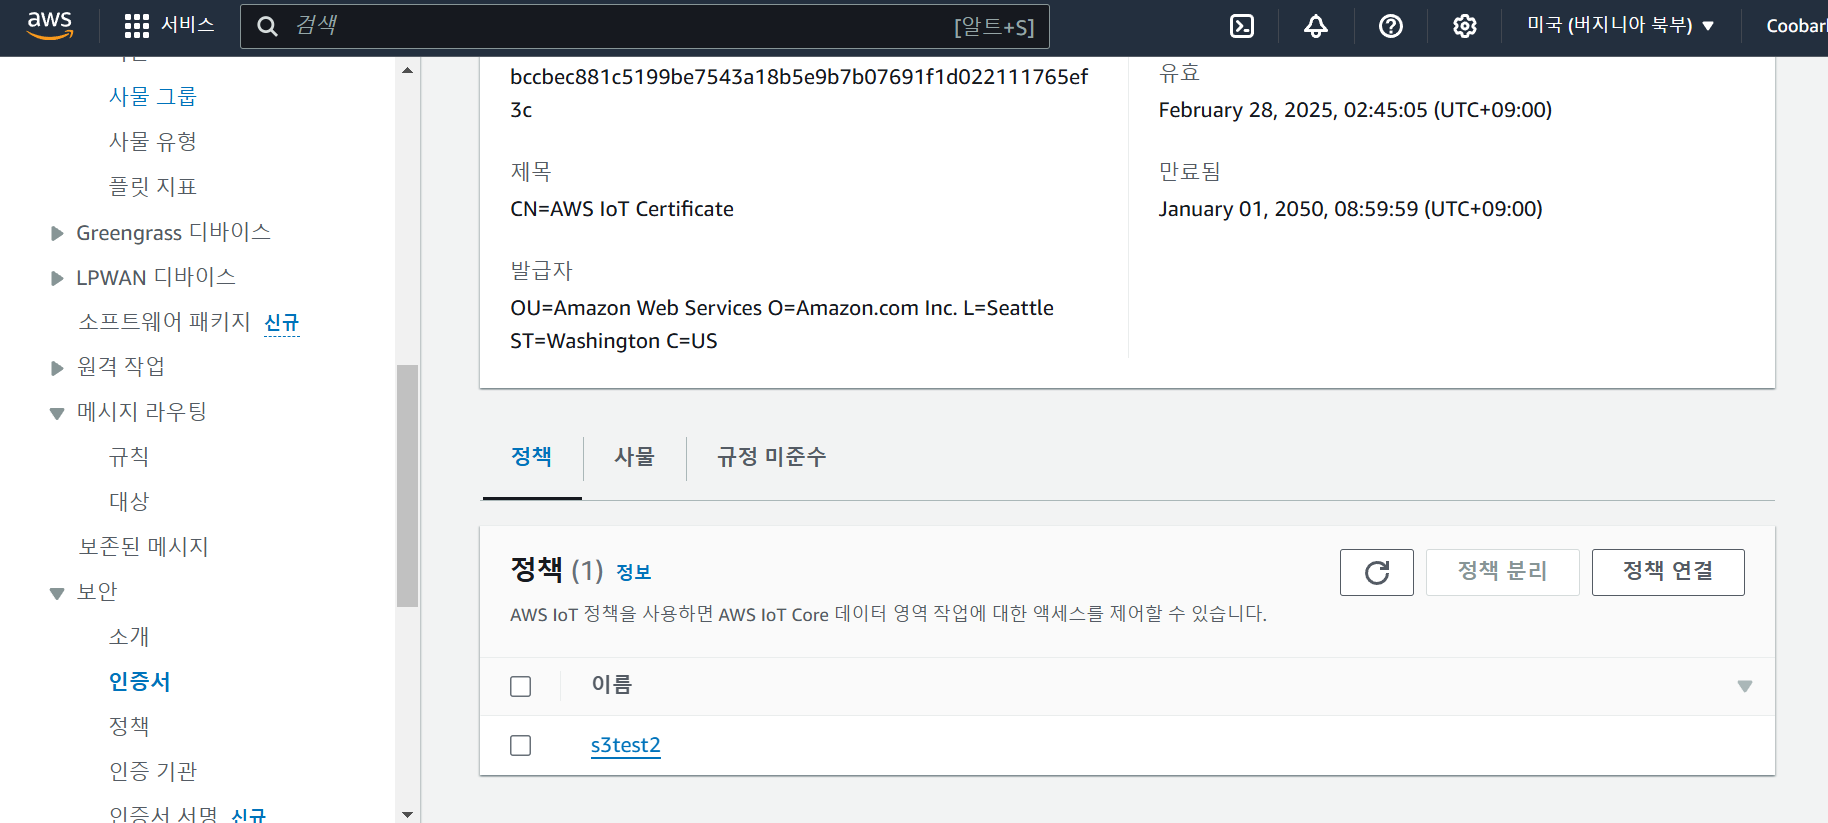This screenshot has width=1828, height=823.
Task: Open 보존된 메시지 in sidebar
Action: (143, 547)
